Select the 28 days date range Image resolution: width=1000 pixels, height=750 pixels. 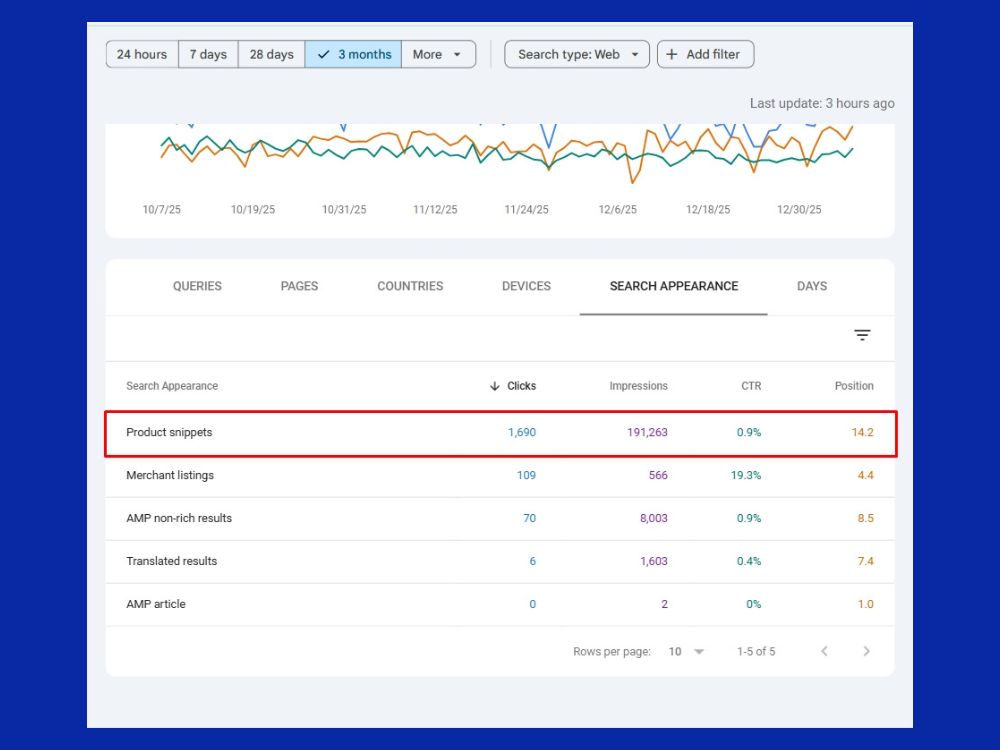272,54
